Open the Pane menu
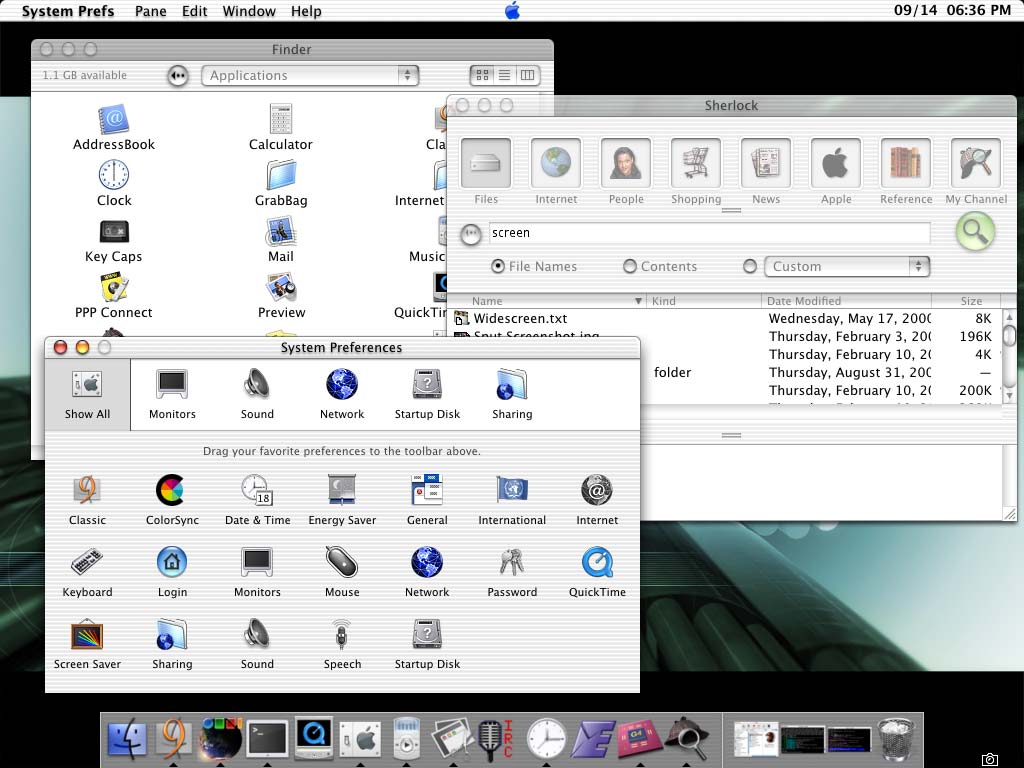Image resolution: width=1024 pixels, height=768 pixels. [x=150, y=11]
